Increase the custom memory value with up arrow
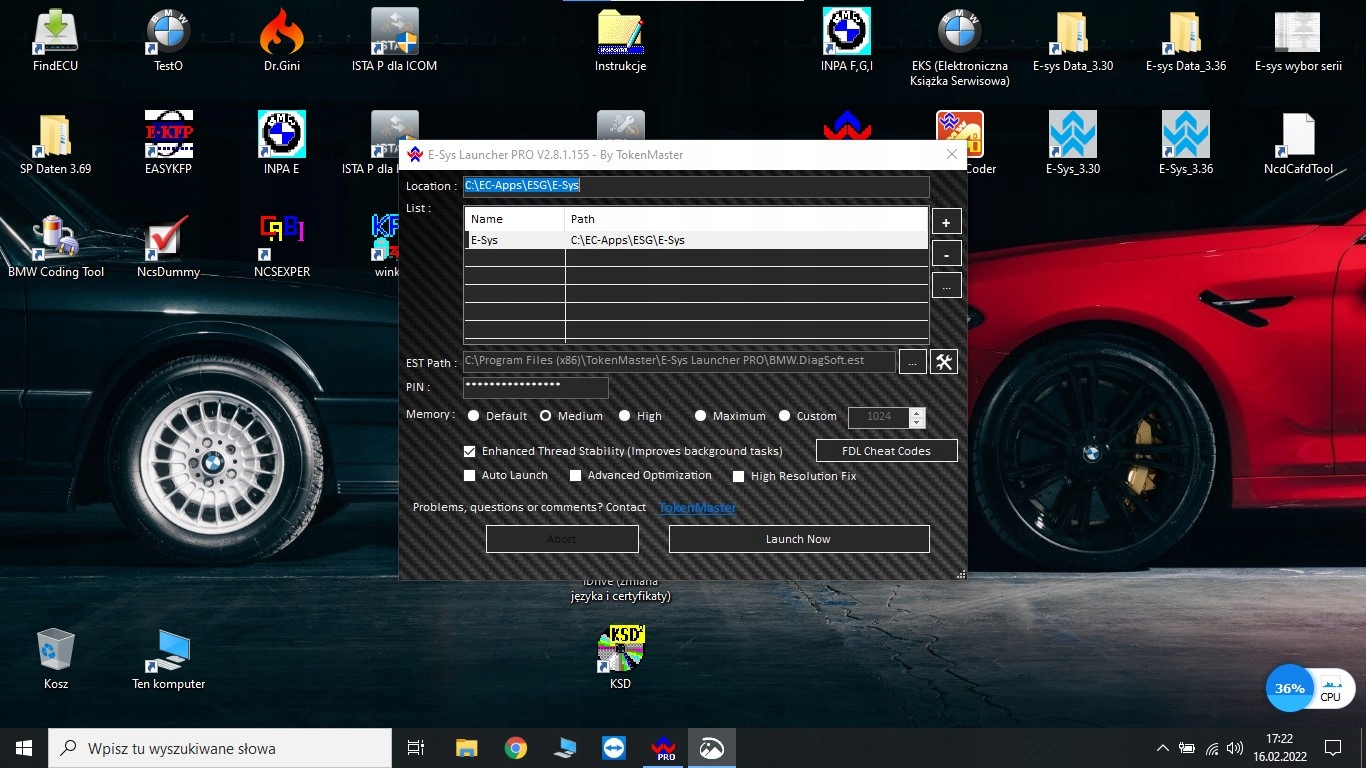Viewport: 1366px width, 768px height. [x=917, y=411]
